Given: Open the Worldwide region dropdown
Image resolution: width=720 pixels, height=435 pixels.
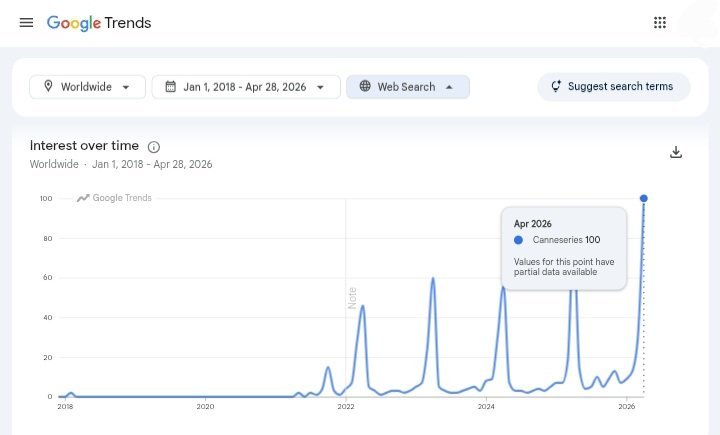Looking at the screenshot, I should click(87, 87).
